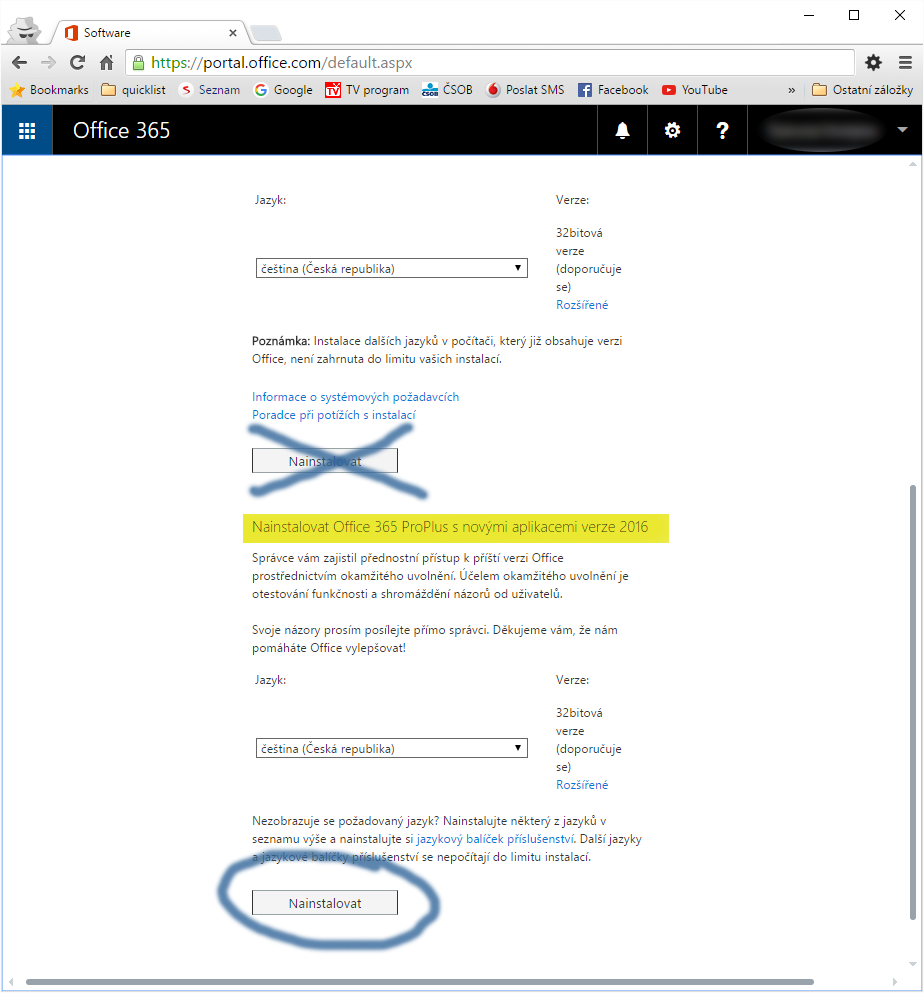
Task: Open the upper Jazyk čeština dropdown
Action: point(391,268)
